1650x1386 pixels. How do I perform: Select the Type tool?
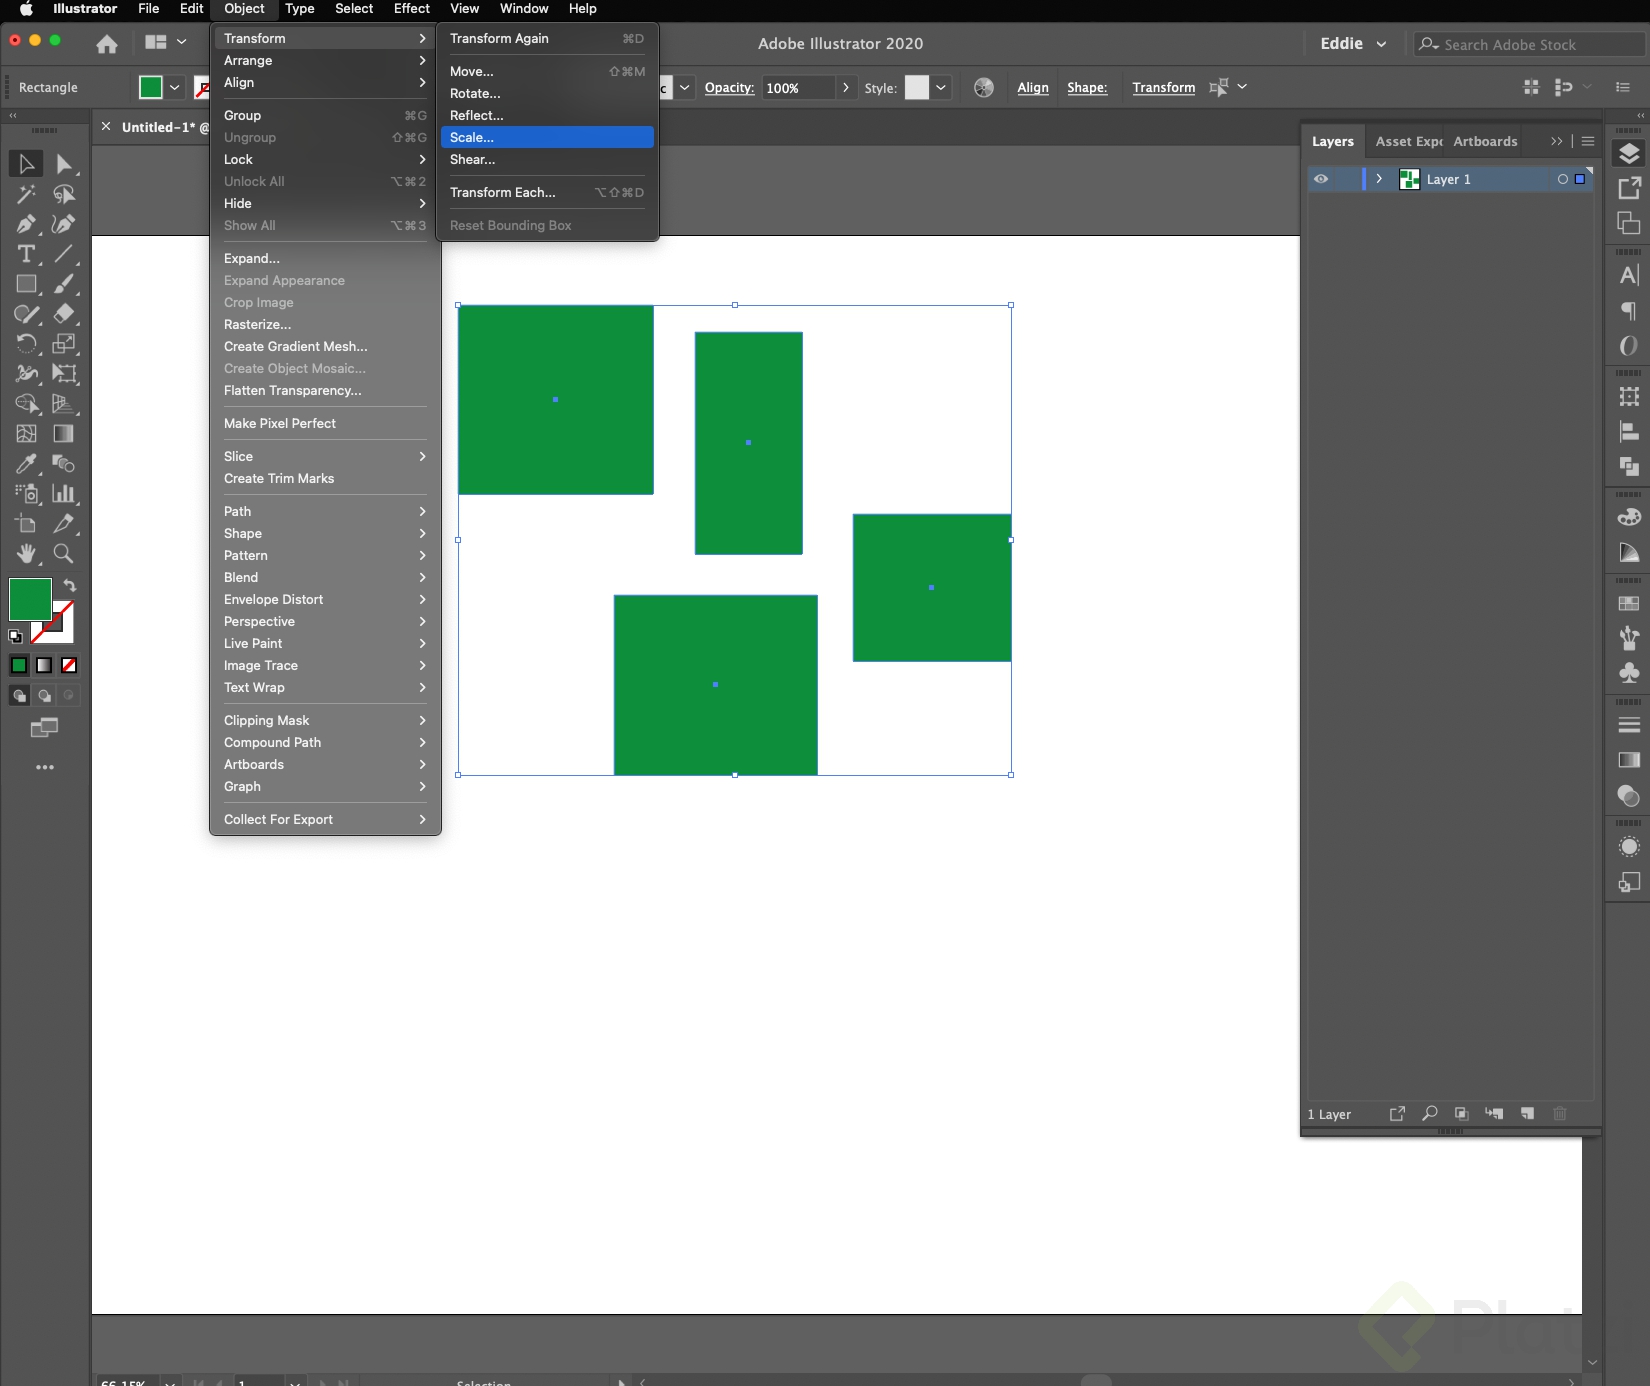[x=26, y=254]
